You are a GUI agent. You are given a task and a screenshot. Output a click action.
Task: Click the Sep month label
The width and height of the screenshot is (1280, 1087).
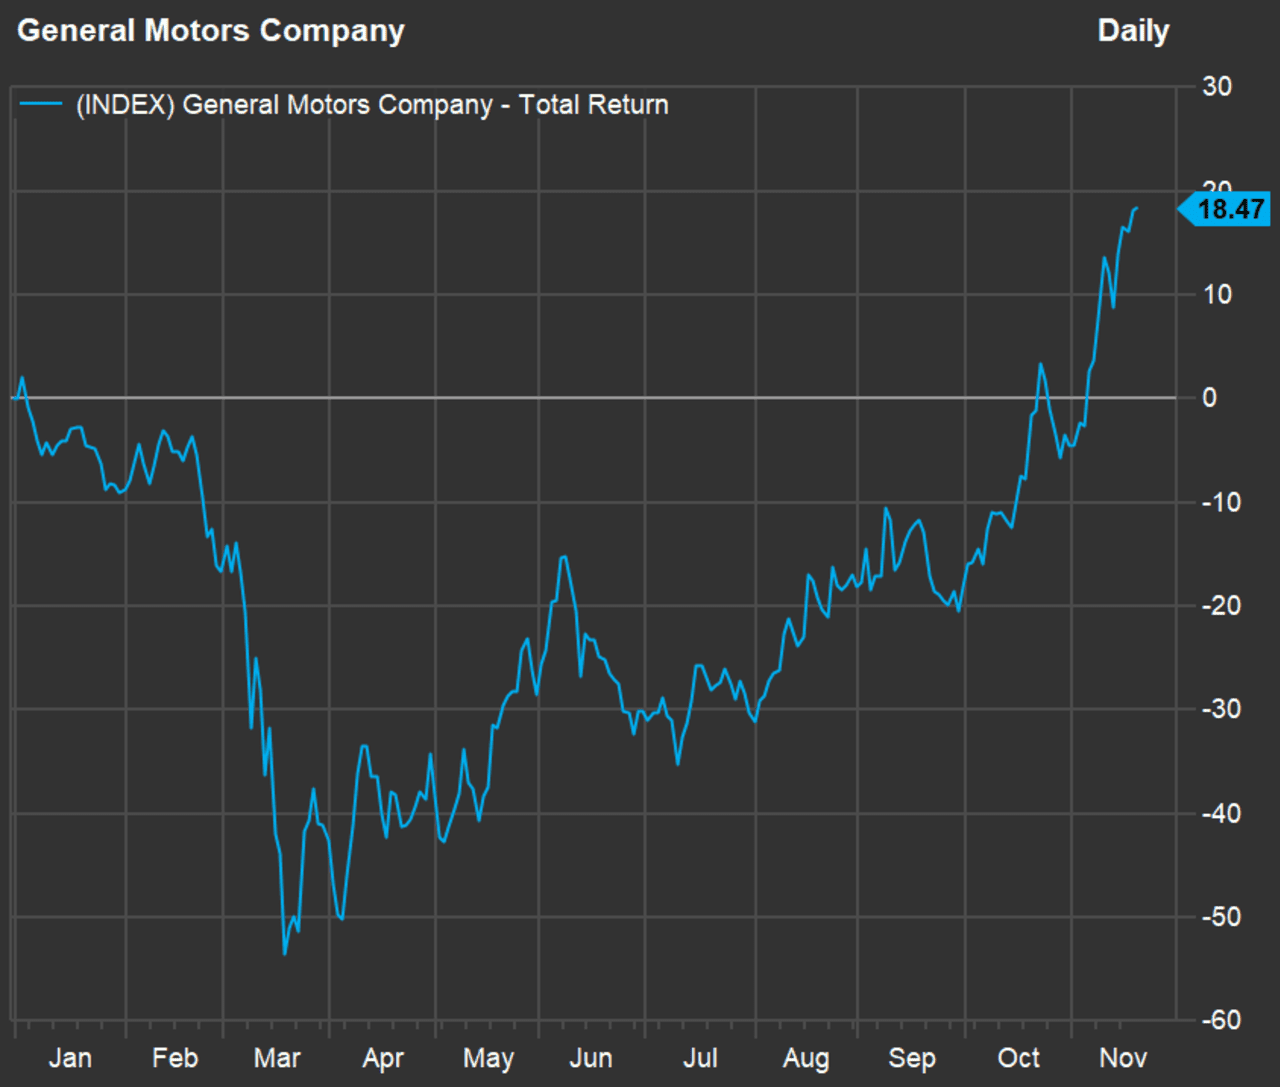tap(912, 1058)
